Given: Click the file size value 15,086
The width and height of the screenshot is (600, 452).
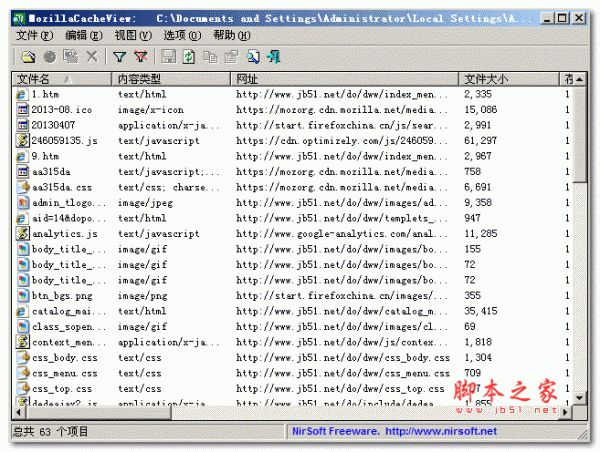Looking at the screenshot, I should [x=481, y=109].
